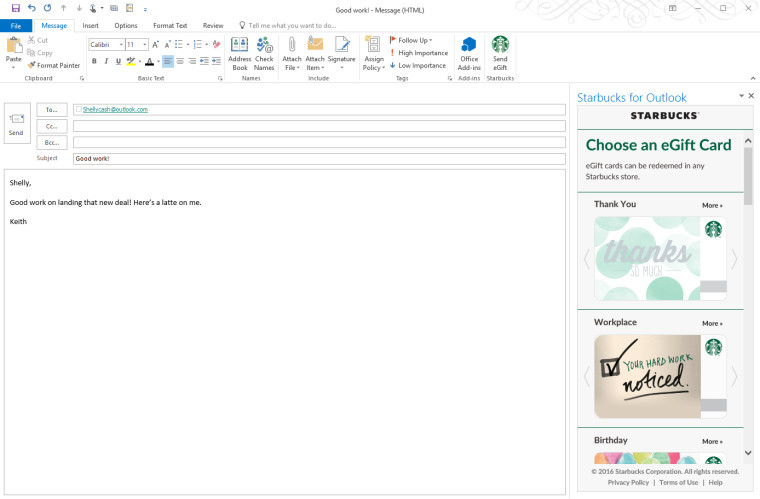The image size is (760, 499).
Task: Switch to the Insert tab
Action: click(90, 26)
